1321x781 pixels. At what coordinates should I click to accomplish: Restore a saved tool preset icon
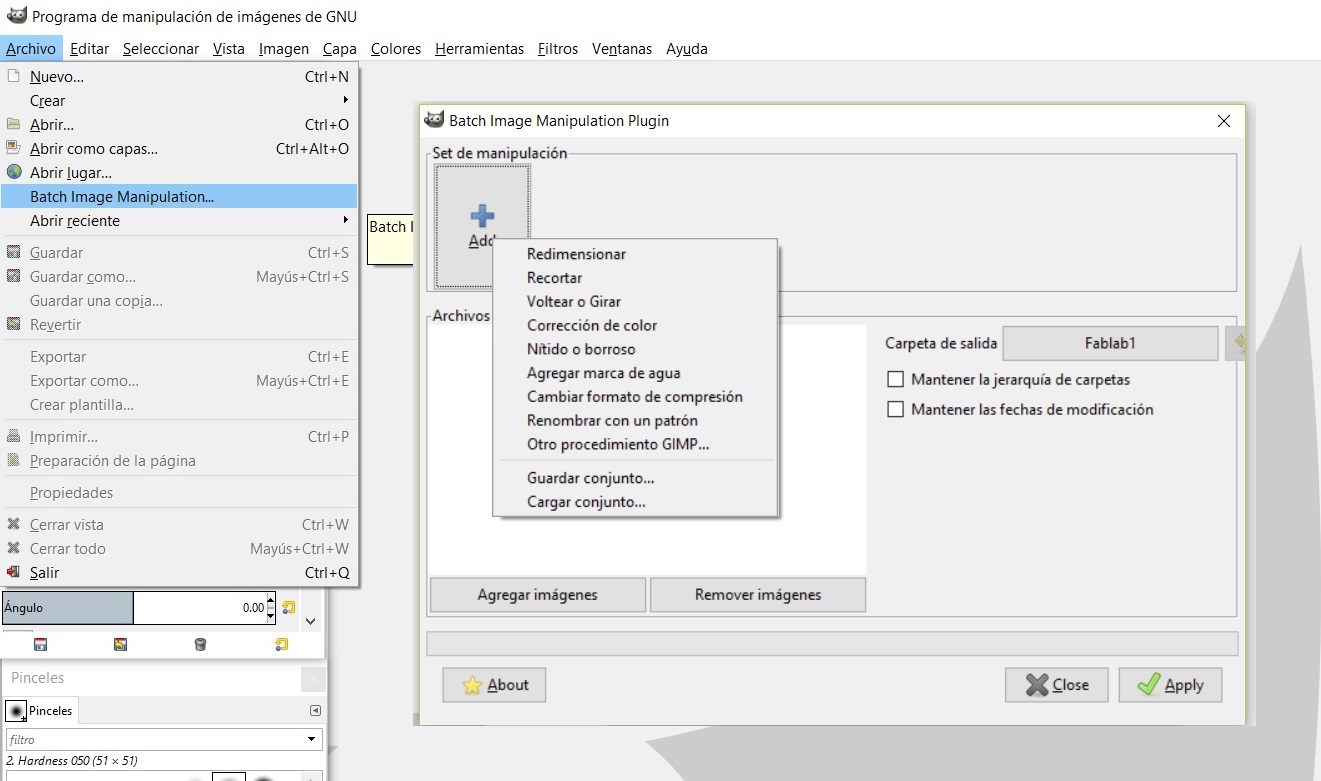coord(120,645)
